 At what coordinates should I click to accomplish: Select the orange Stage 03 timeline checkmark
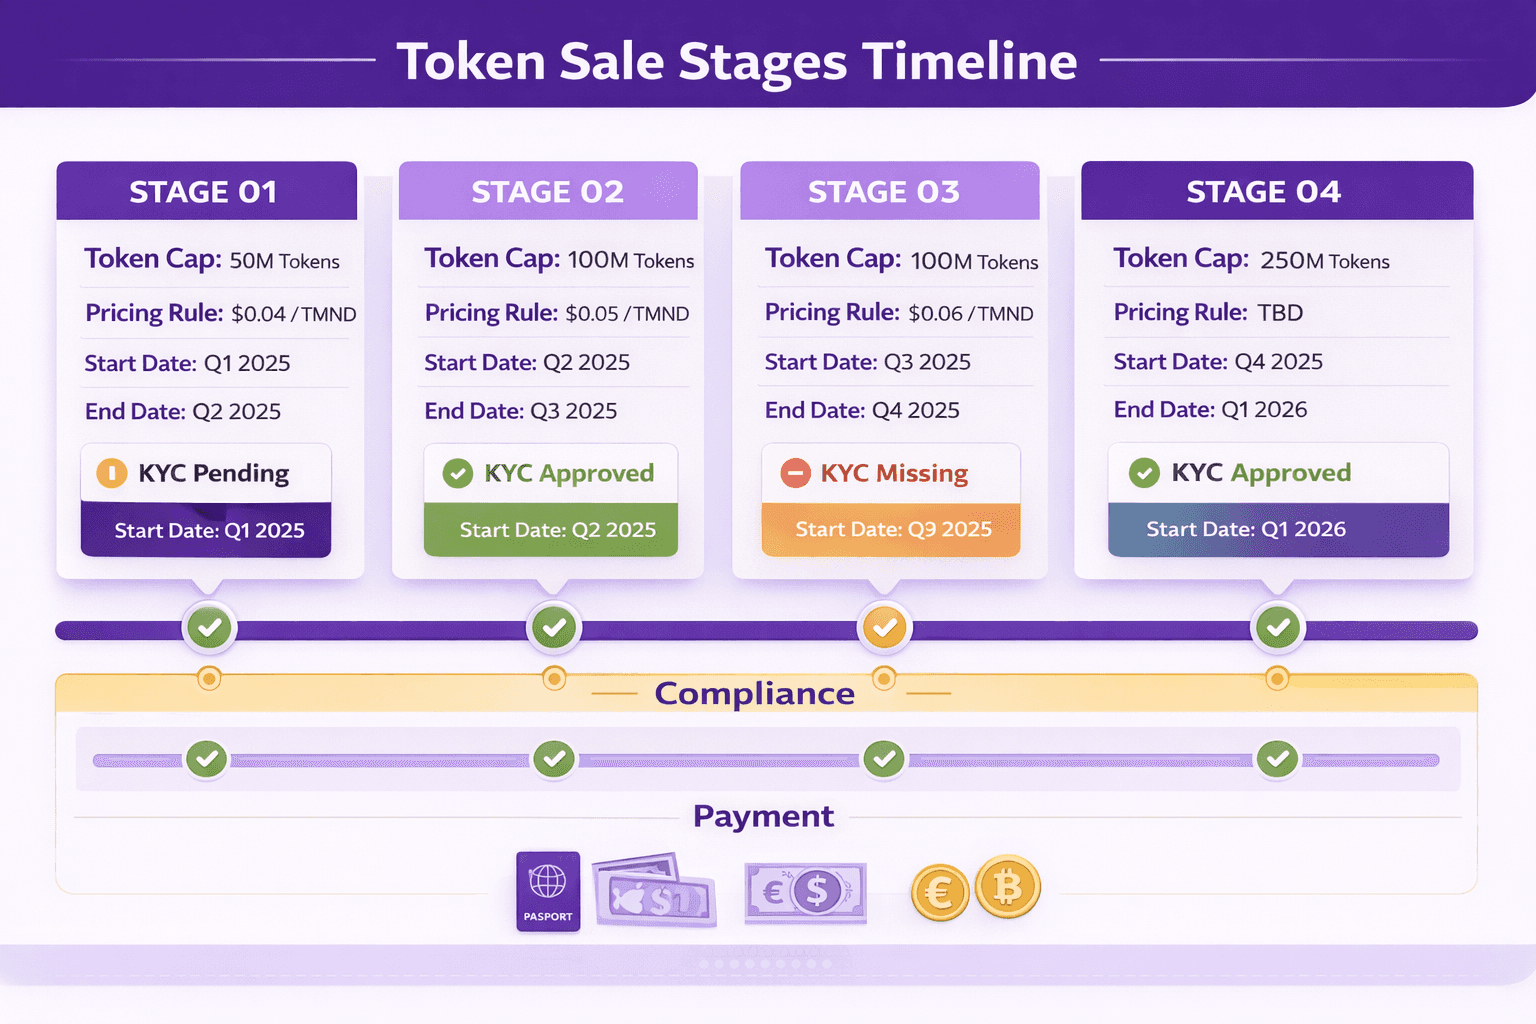pyautogui.click(x=885, y=628)
